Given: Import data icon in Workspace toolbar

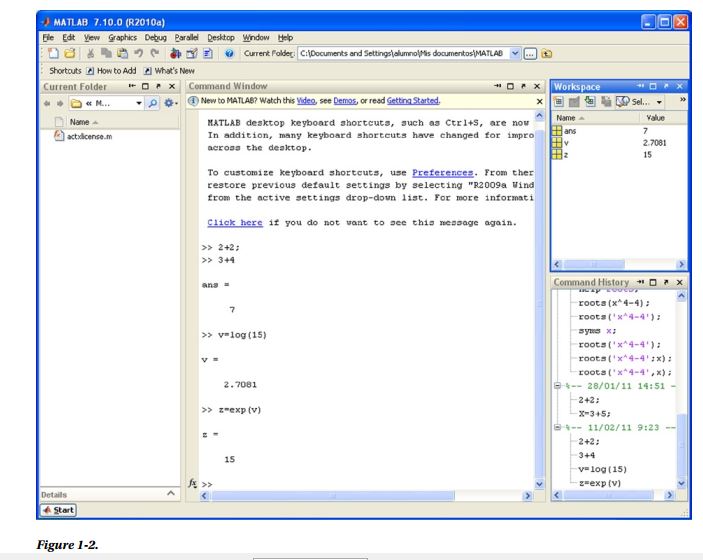Looking at the screenshot, I should [590, 102].
